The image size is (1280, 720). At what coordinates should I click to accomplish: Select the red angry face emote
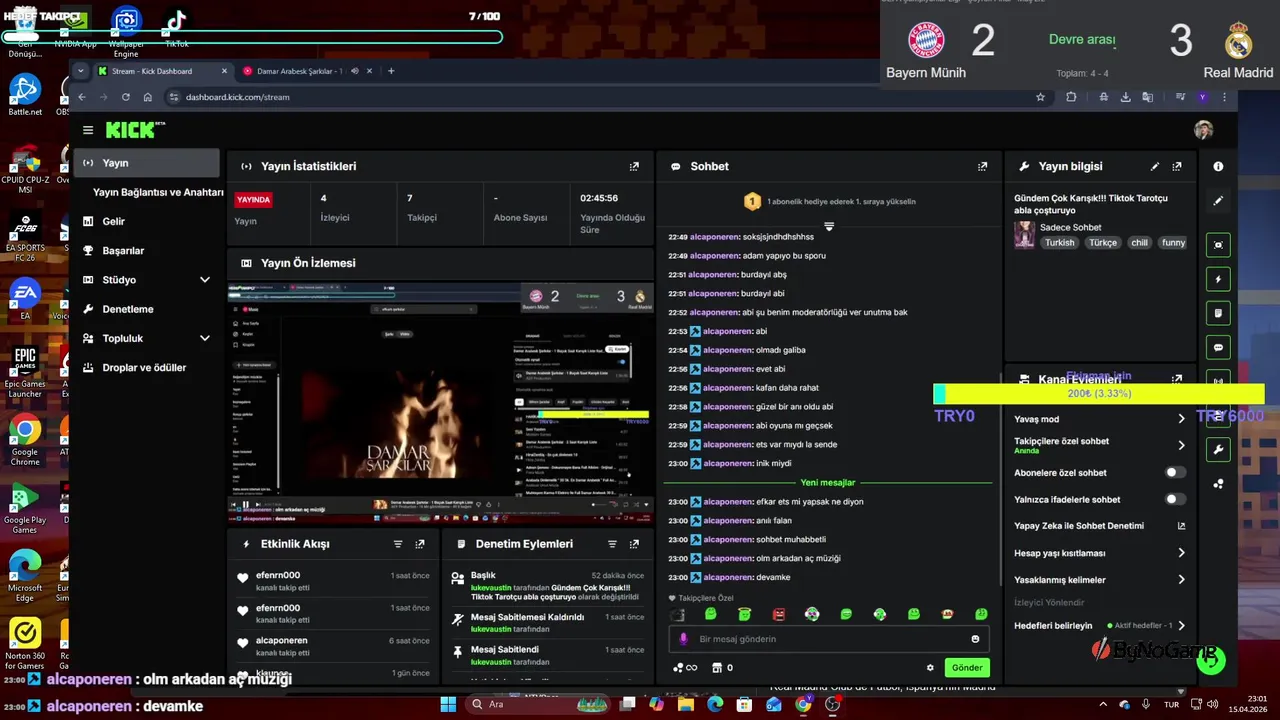pyautogui.click(x=779, y=614)
